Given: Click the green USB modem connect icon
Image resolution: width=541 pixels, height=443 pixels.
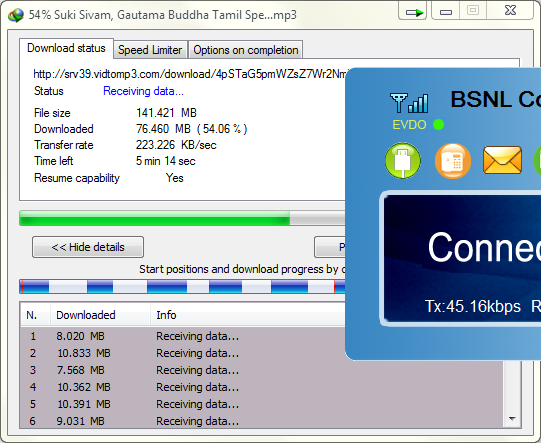Looking at the screenshot, I should [403, 160].
